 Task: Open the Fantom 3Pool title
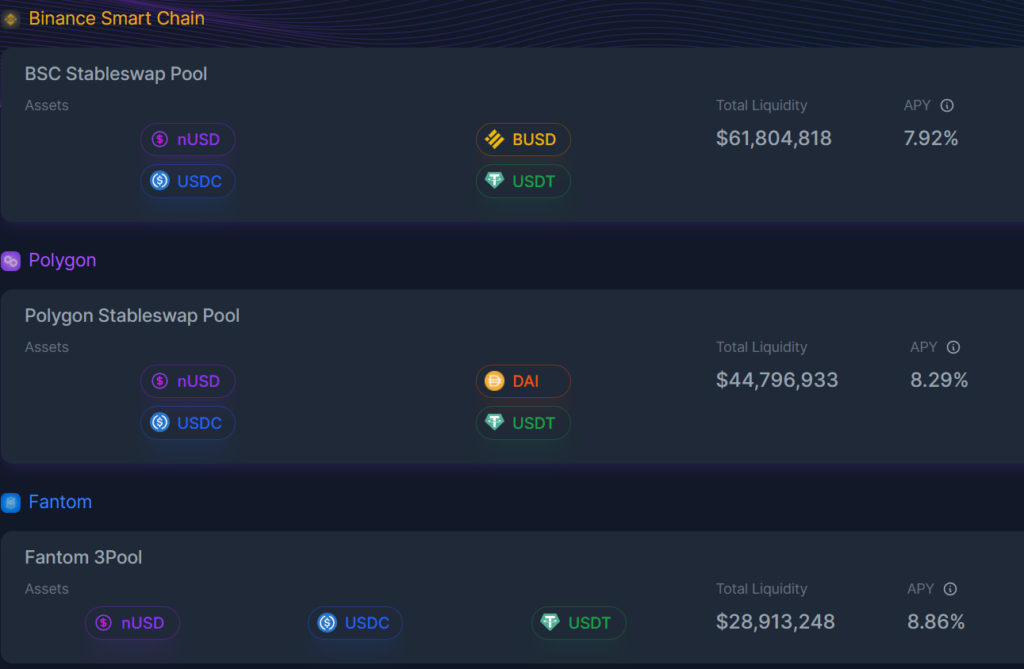pos(83,557)
